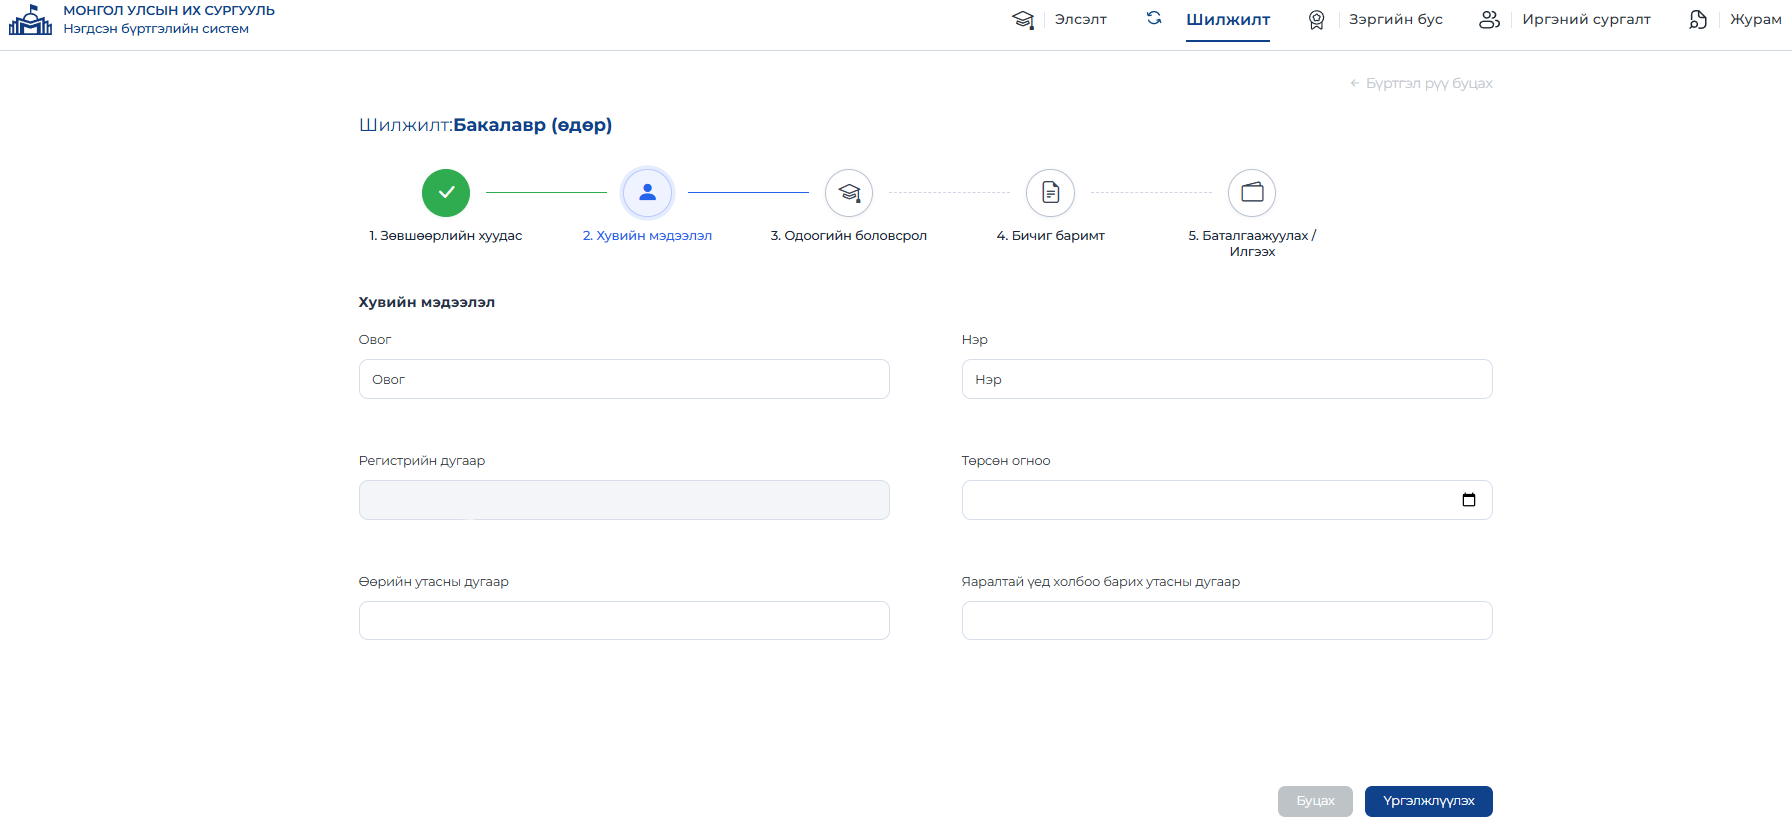Screen dimensions: 1792x827
Task: Click the refresh arrows icon beside Шилжилт
Action: pyautogui.click(x=1154, y=18)
